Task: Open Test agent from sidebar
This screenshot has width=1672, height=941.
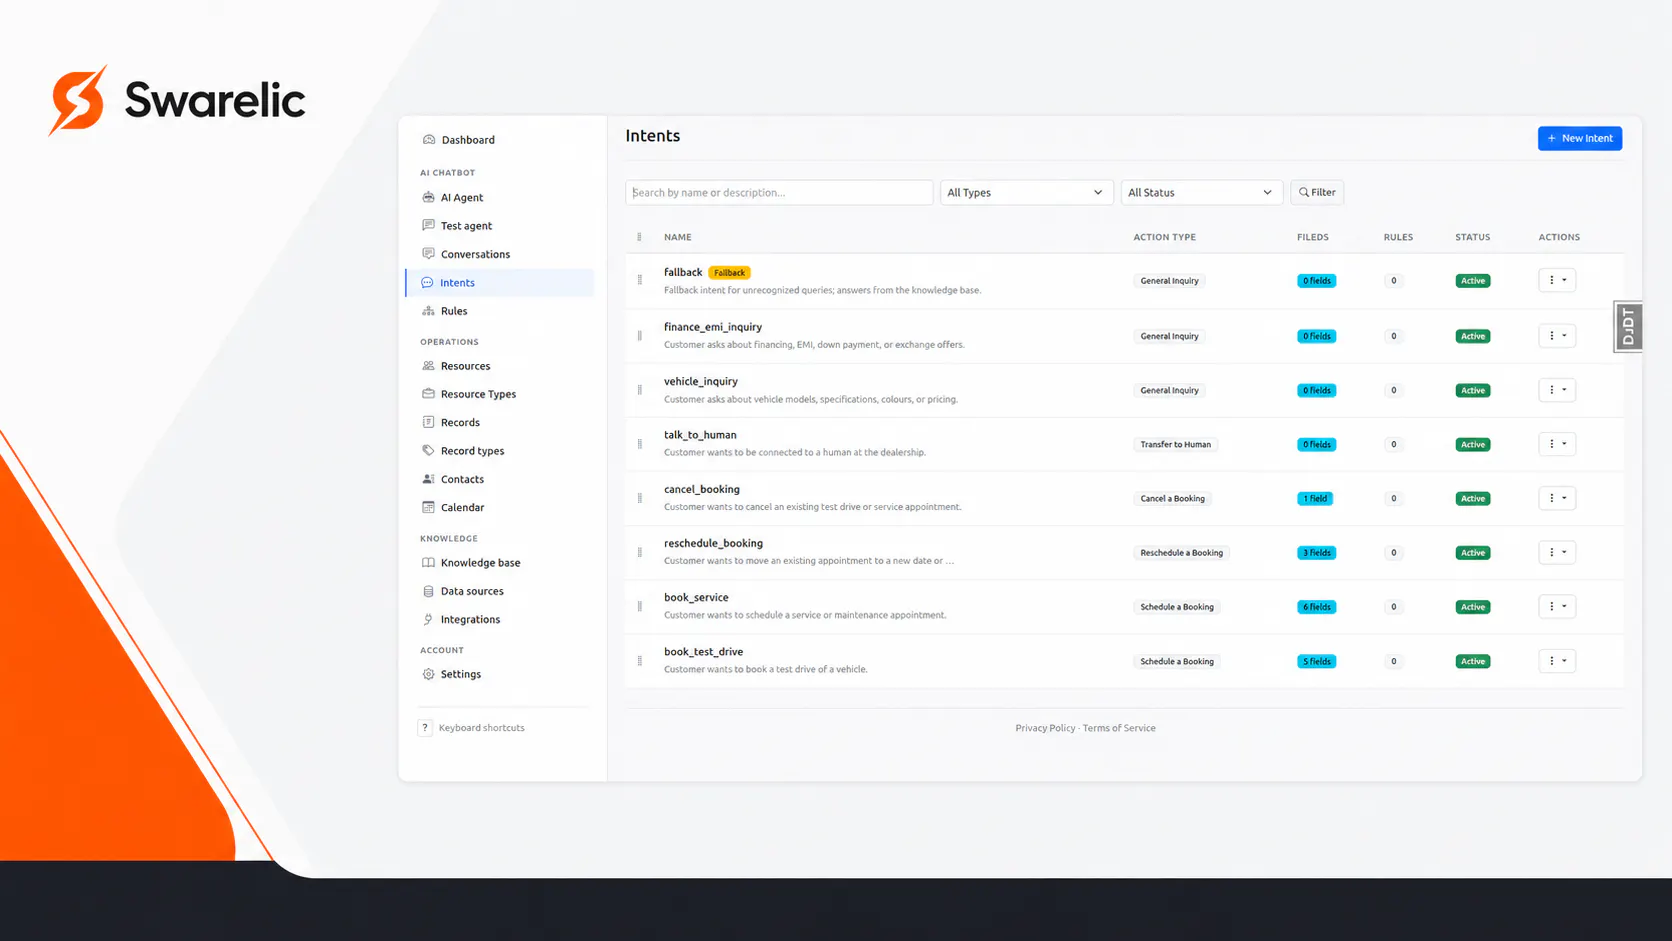Action: click(466, 226)
